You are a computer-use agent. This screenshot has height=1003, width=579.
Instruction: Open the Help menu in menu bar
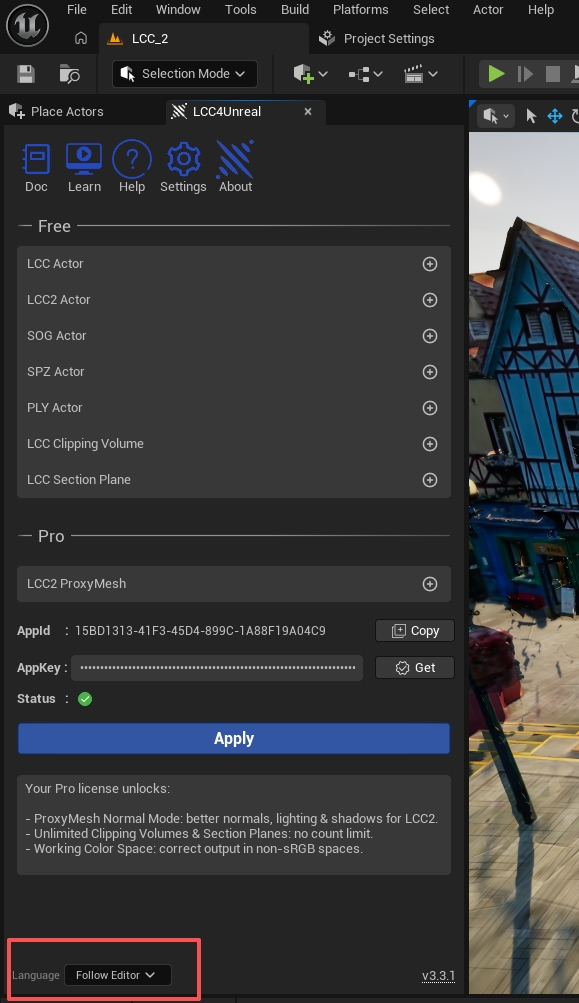541,10
